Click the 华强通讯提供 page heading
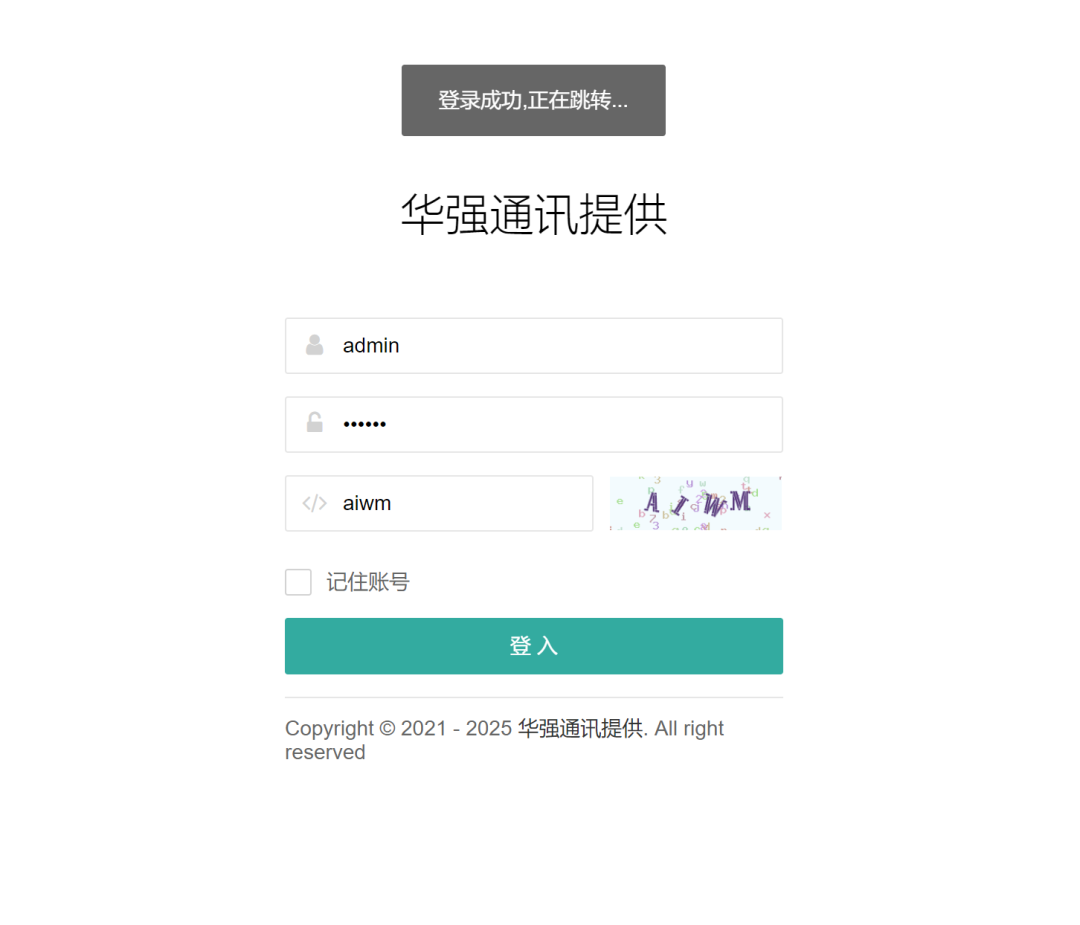 pos(534,214)
